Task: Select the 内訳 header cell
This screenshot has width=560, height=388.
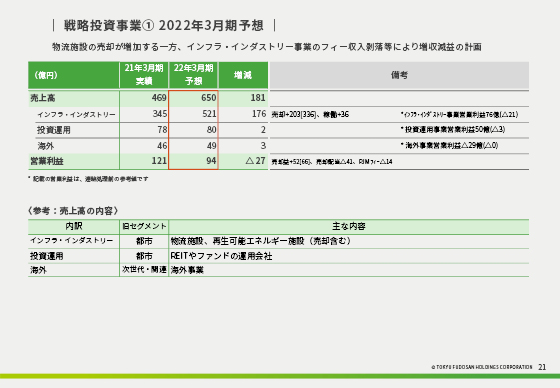Action: point(74,227)
